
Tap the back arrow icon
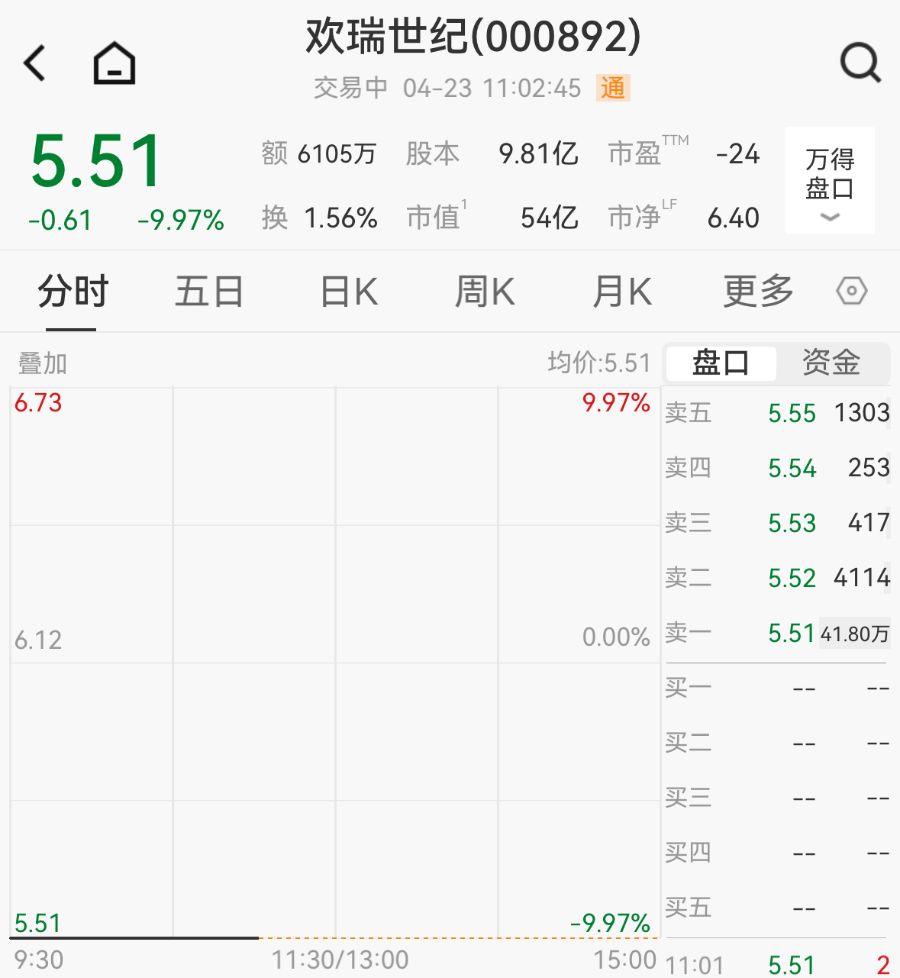point(35,64)
